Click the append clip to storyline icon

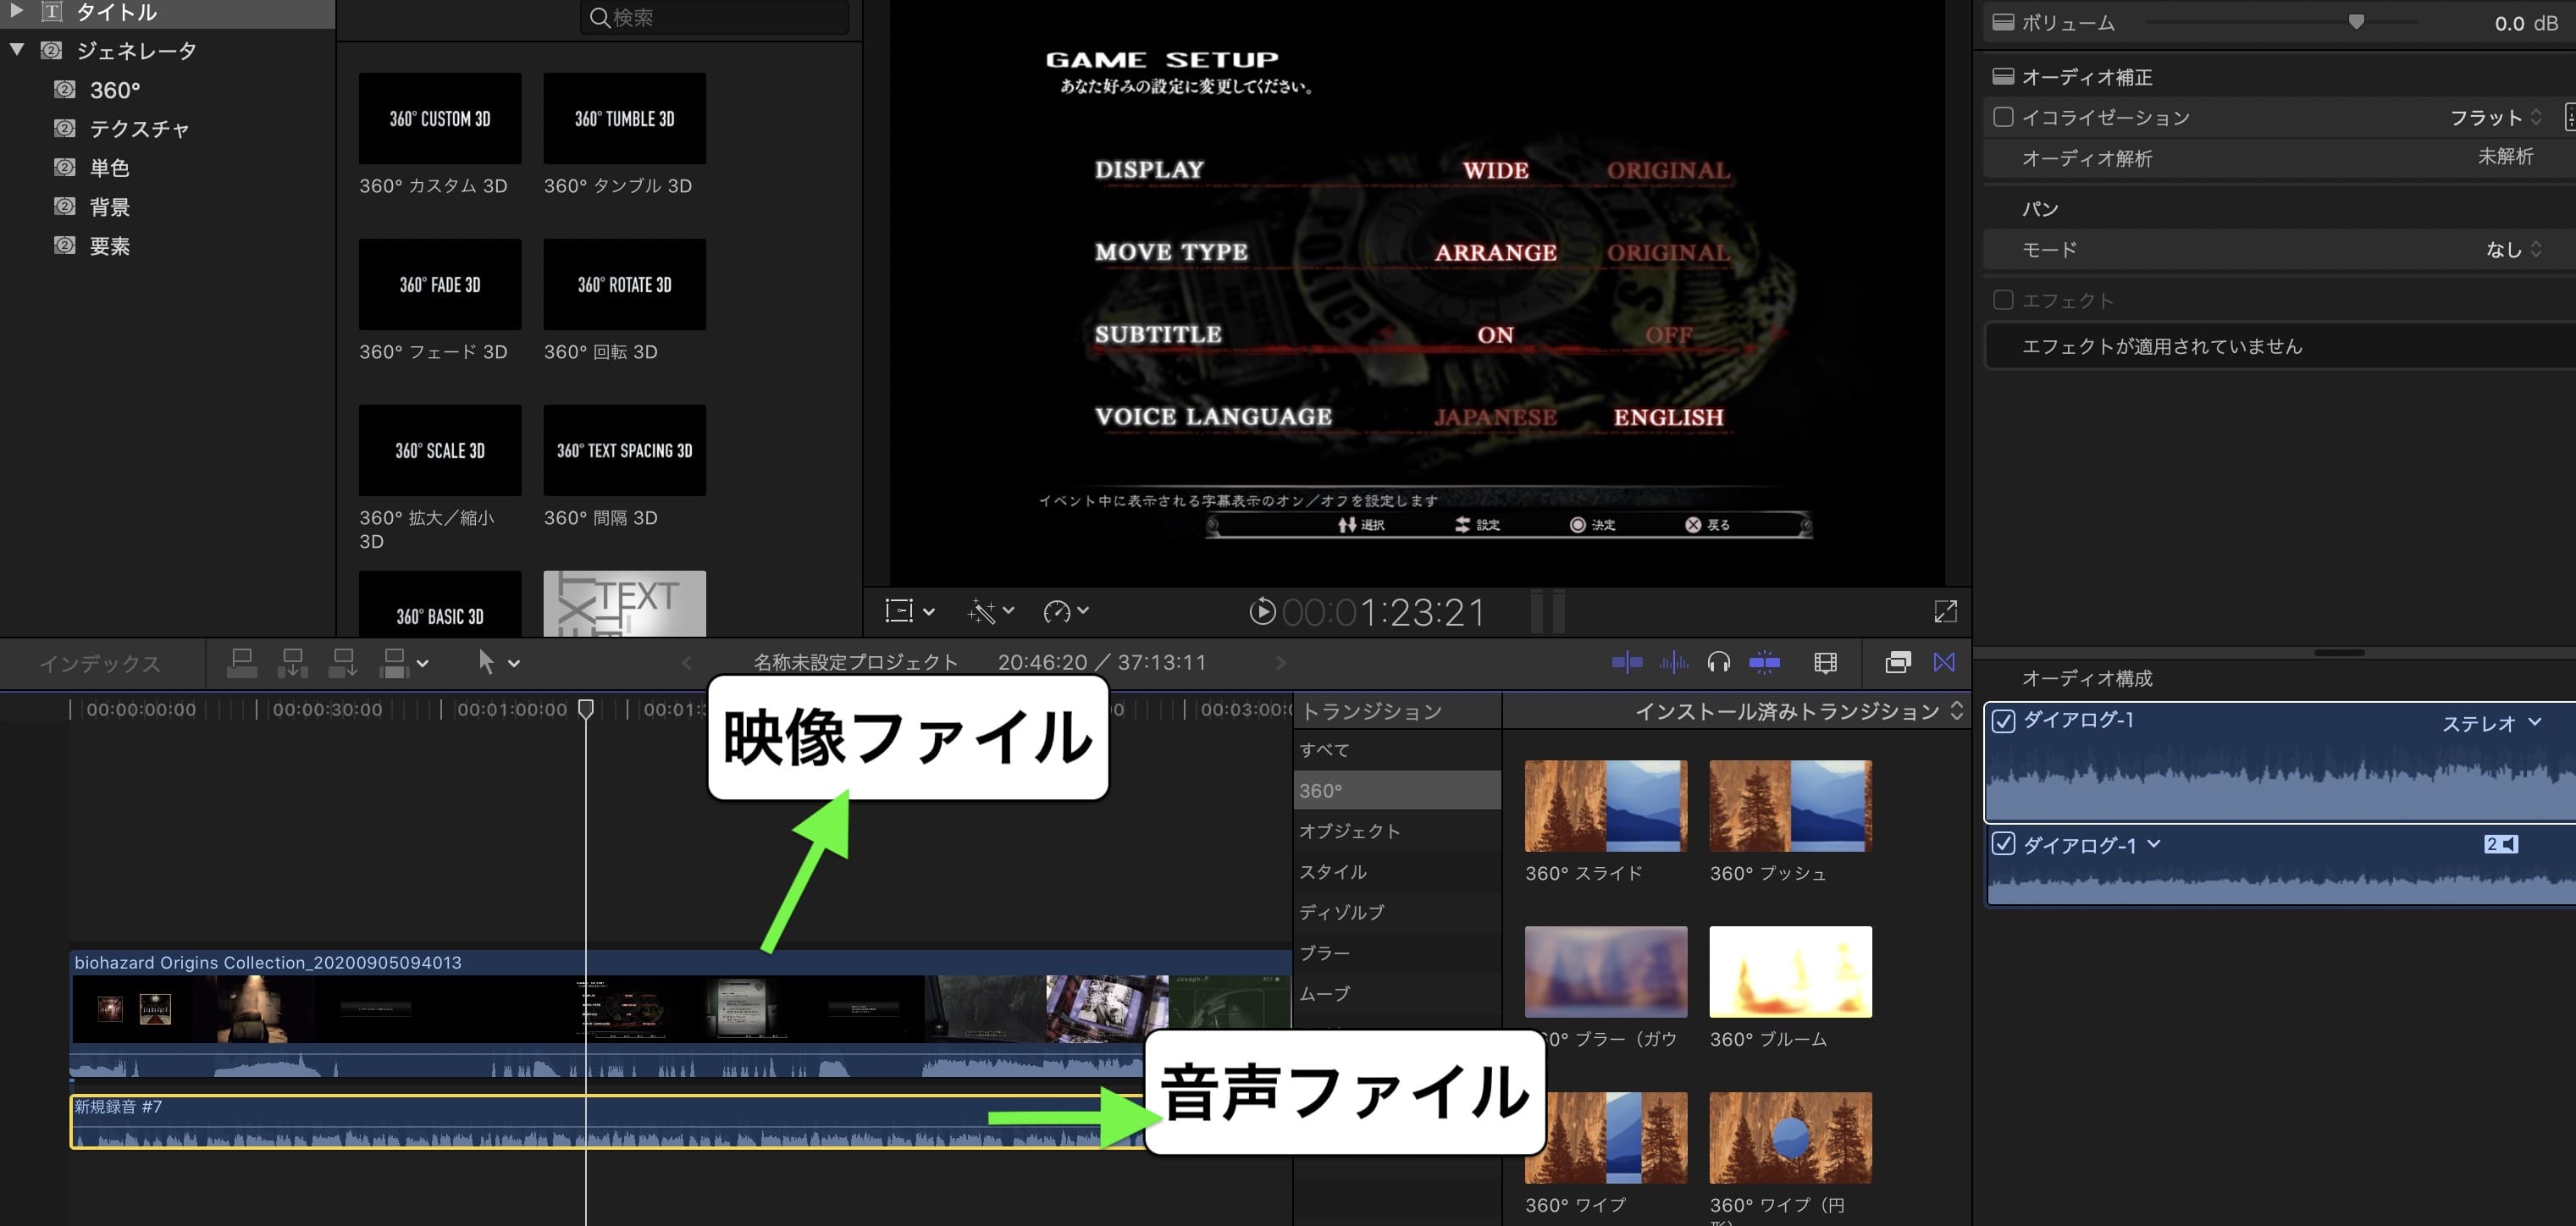(343, 662)
